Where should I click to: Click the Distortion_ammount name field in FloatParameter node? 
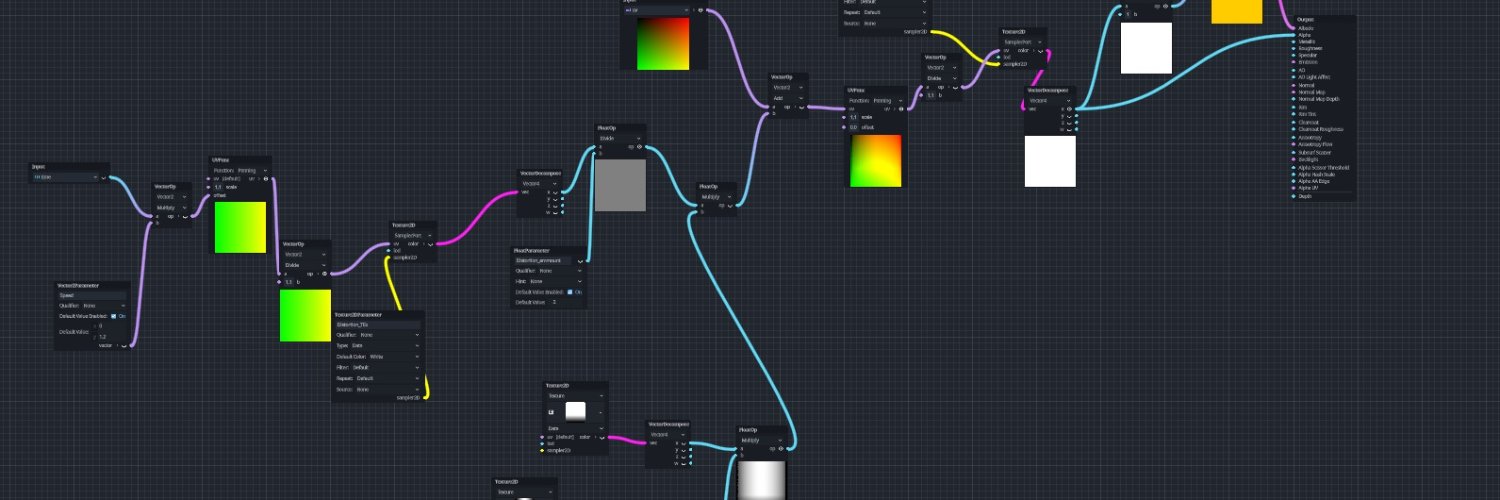click(544, 260)
